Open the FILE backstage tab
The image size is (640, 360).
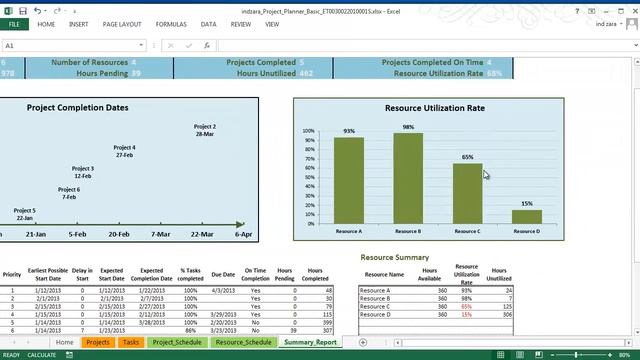(14, 24)
